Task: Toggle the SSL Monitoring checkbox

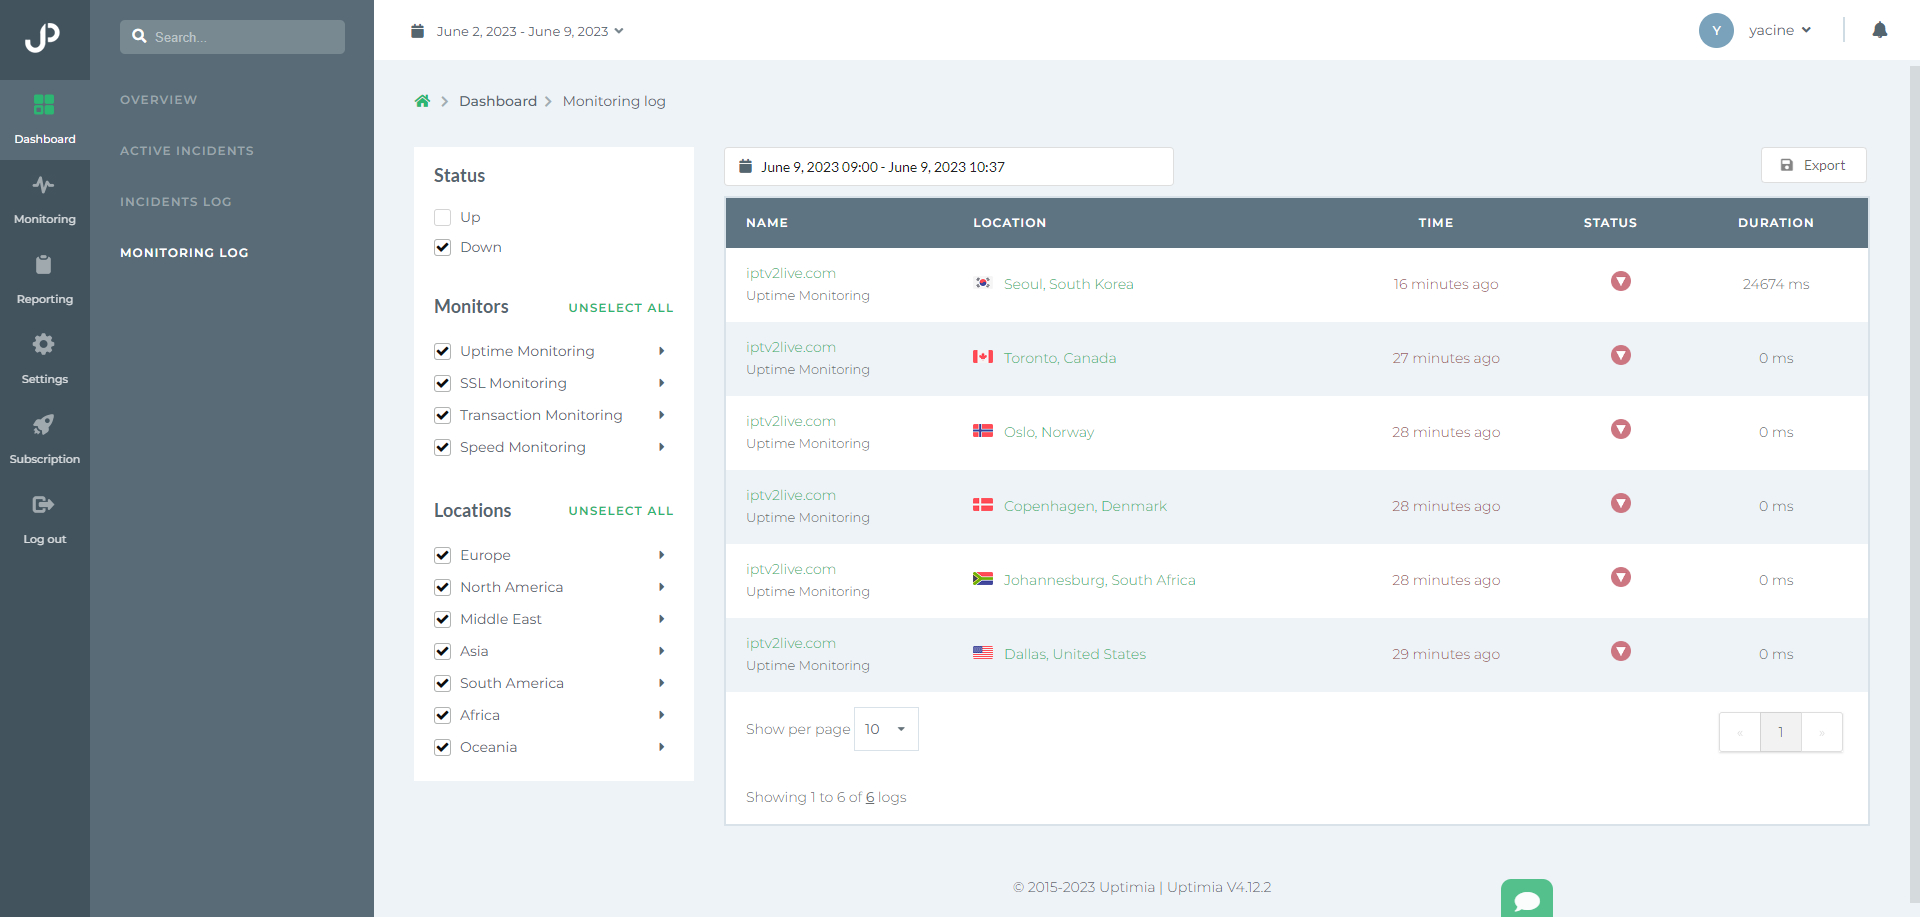Action: tap(443, 383)
